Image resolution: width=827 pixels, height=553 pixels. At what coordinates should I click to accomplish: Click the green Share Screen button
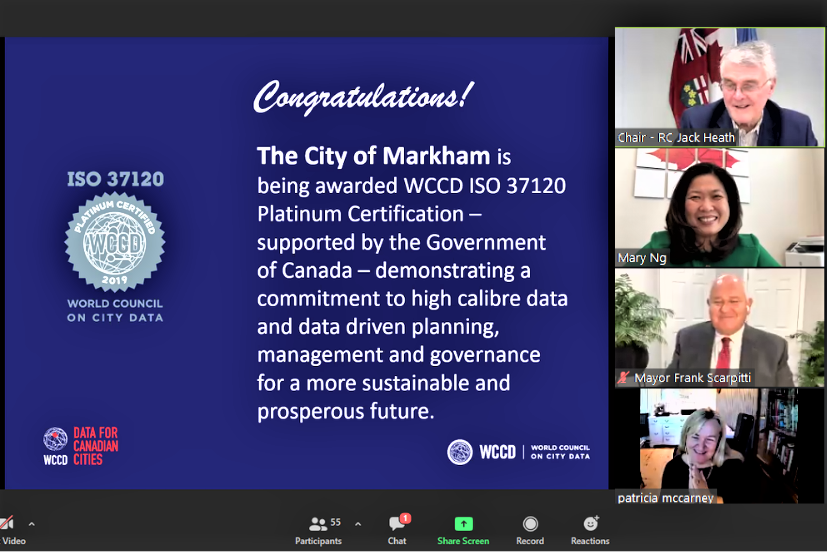coord(463,531)
